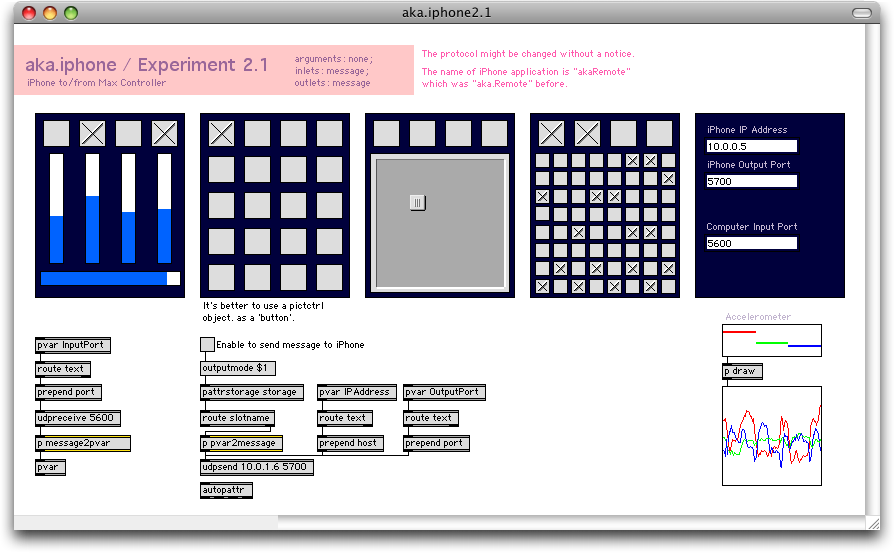Click the fourth vertical blue slider
The width and height of the screenshot is (894, 553).
(x=164, y=208)
